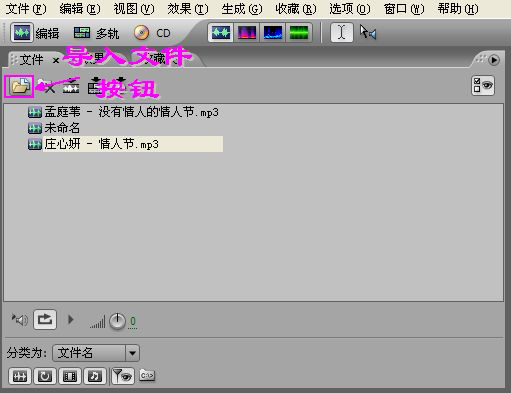Play the selected file preview
The width and height of the screenshot is (511, 393).
point(70,320)
